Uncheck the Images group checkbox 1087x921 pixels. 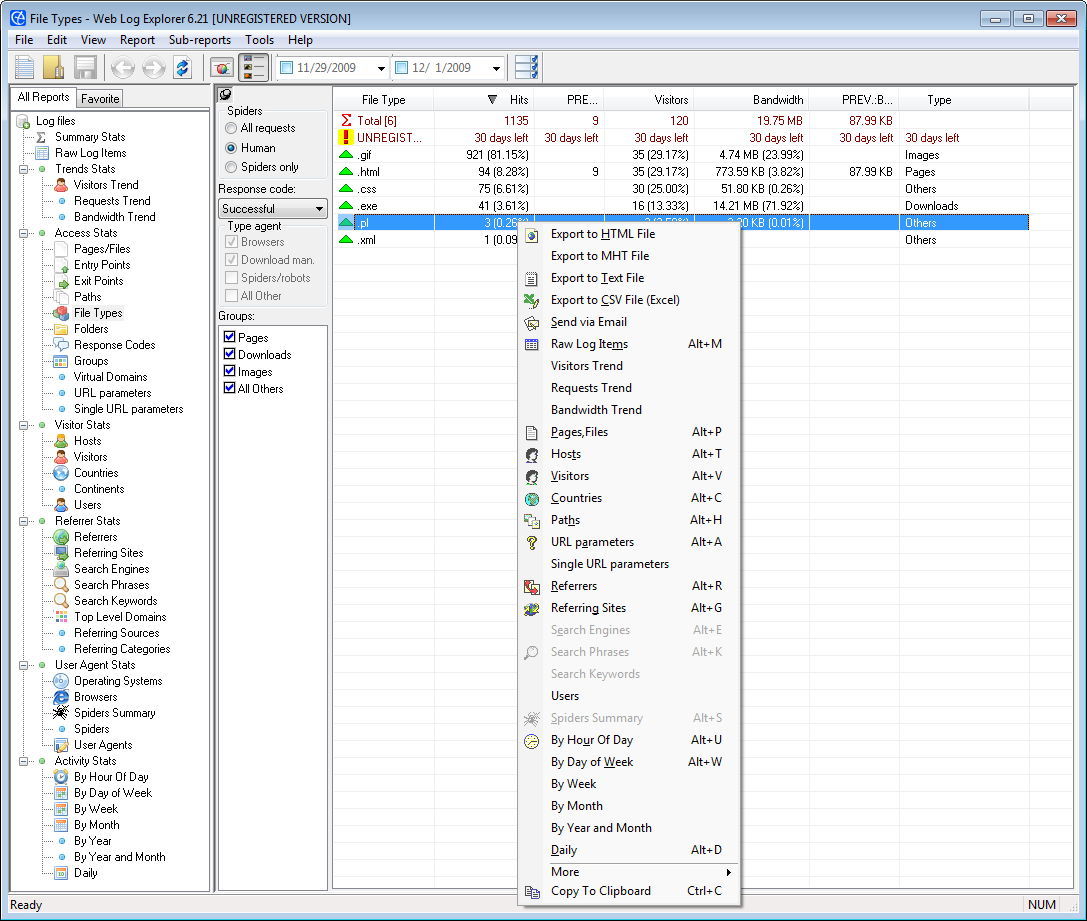pyautogui.click(x=230, y=371)
